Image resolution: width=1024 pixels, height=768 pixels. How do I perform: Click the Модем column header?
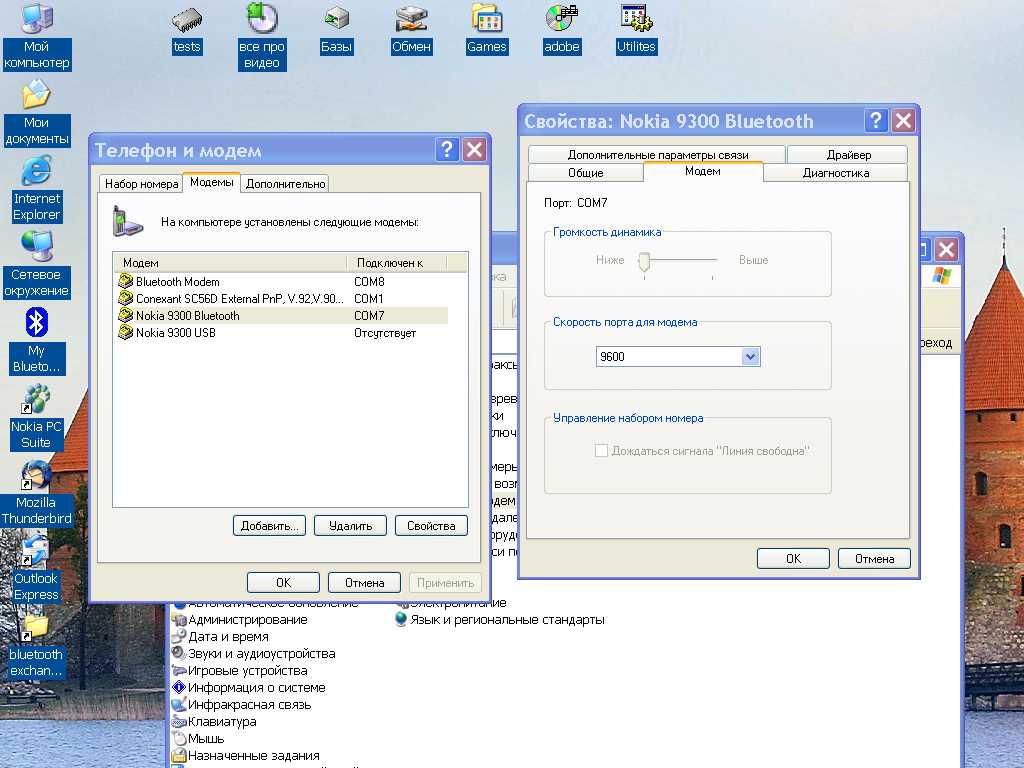coord(230,263)
